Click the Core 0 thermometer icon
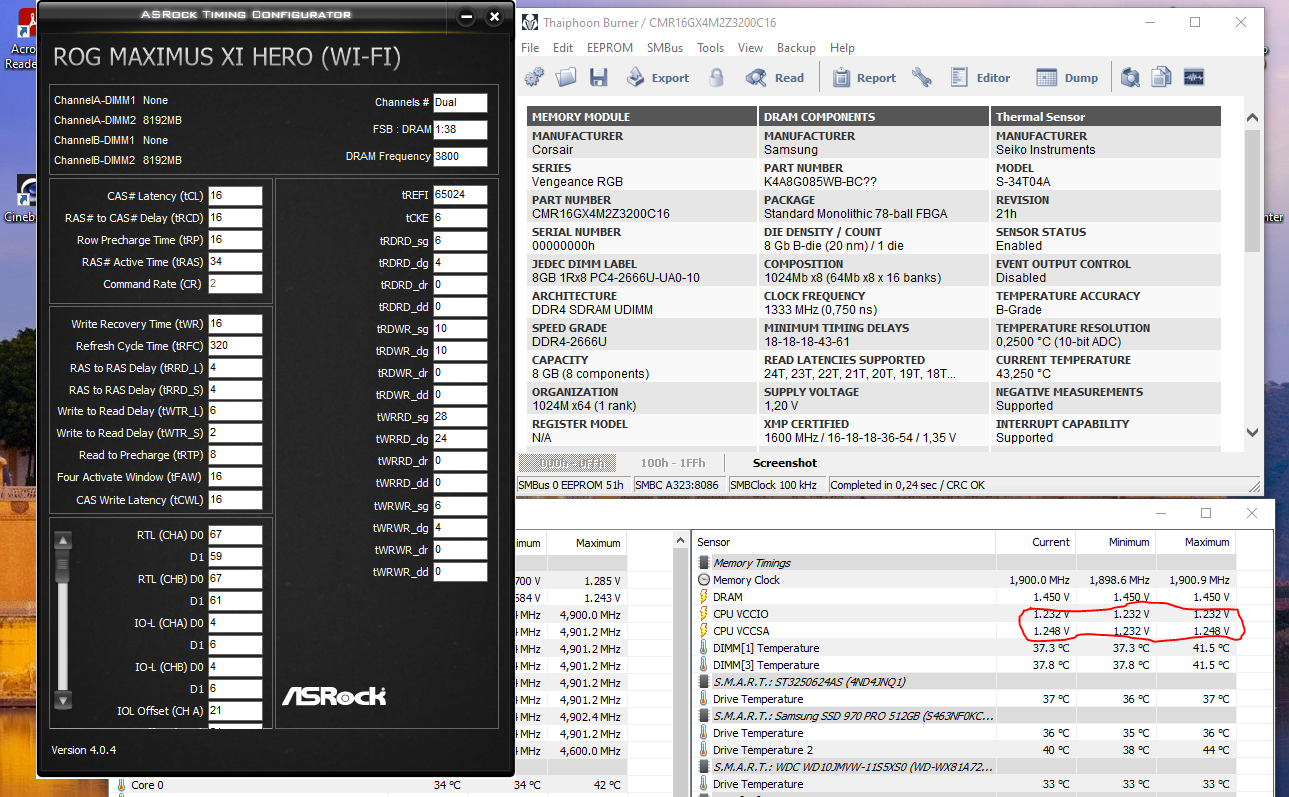Image resolution: width=1289 pixels, height=797 pixels. 122,785
